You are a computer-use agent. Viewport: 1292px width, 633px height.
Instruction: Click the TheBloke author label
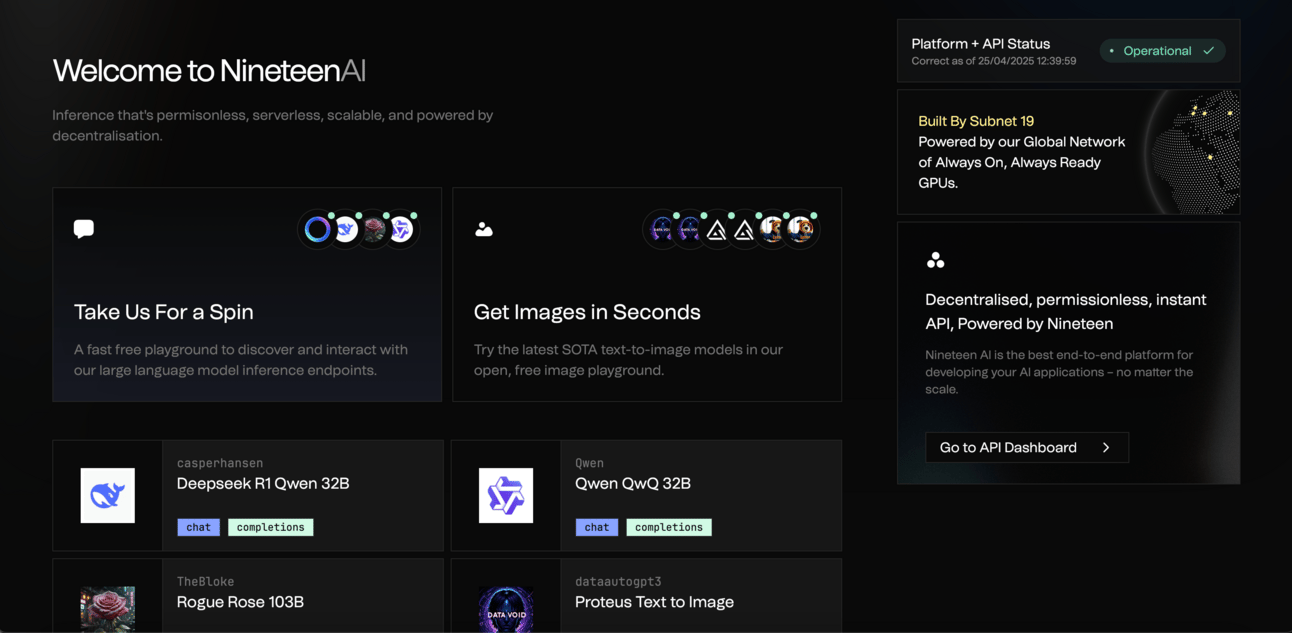pos(205,581)
